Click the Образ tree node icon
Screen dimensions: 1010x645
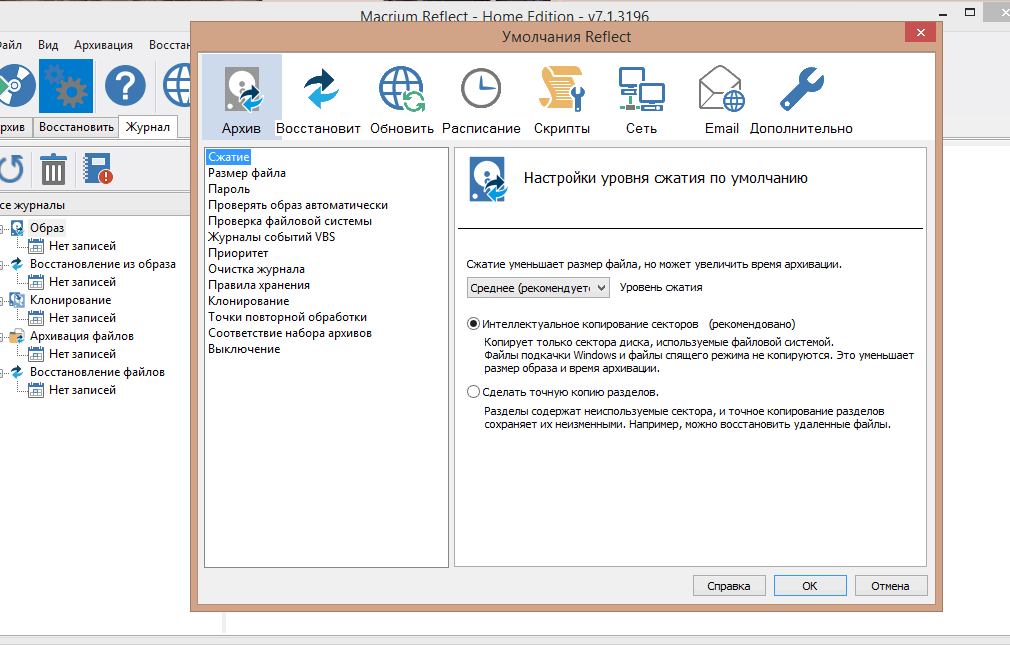[17, 228]
